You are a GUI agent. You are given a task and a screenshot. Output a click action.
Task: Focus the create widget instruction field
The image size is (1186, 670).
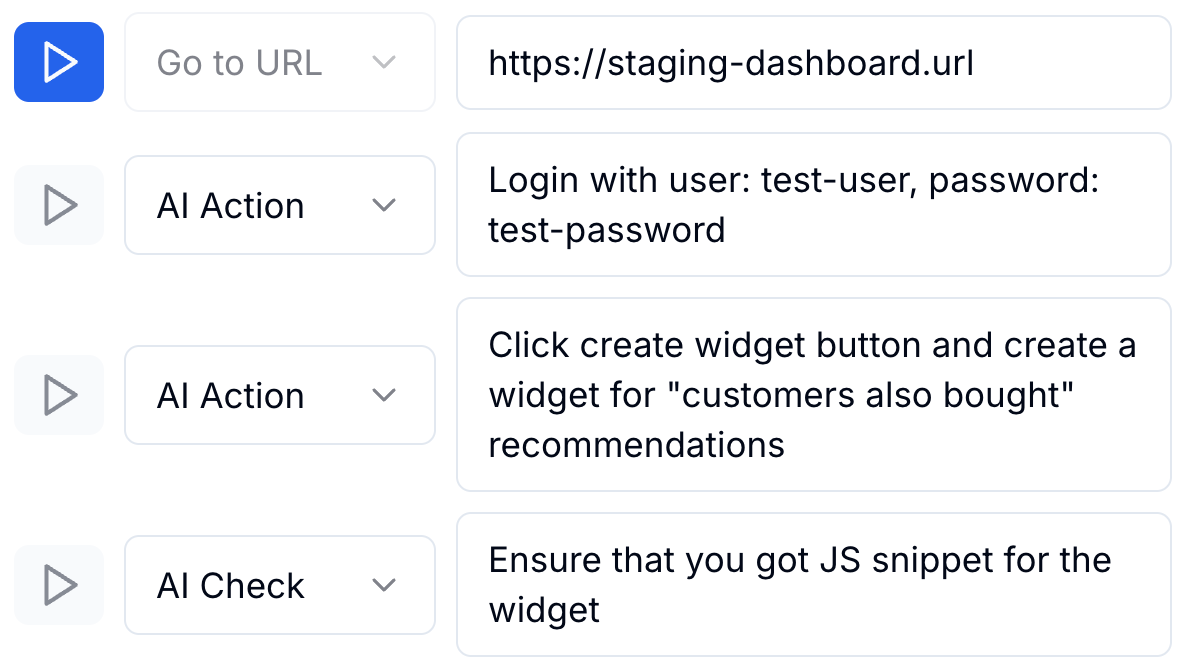812,395
